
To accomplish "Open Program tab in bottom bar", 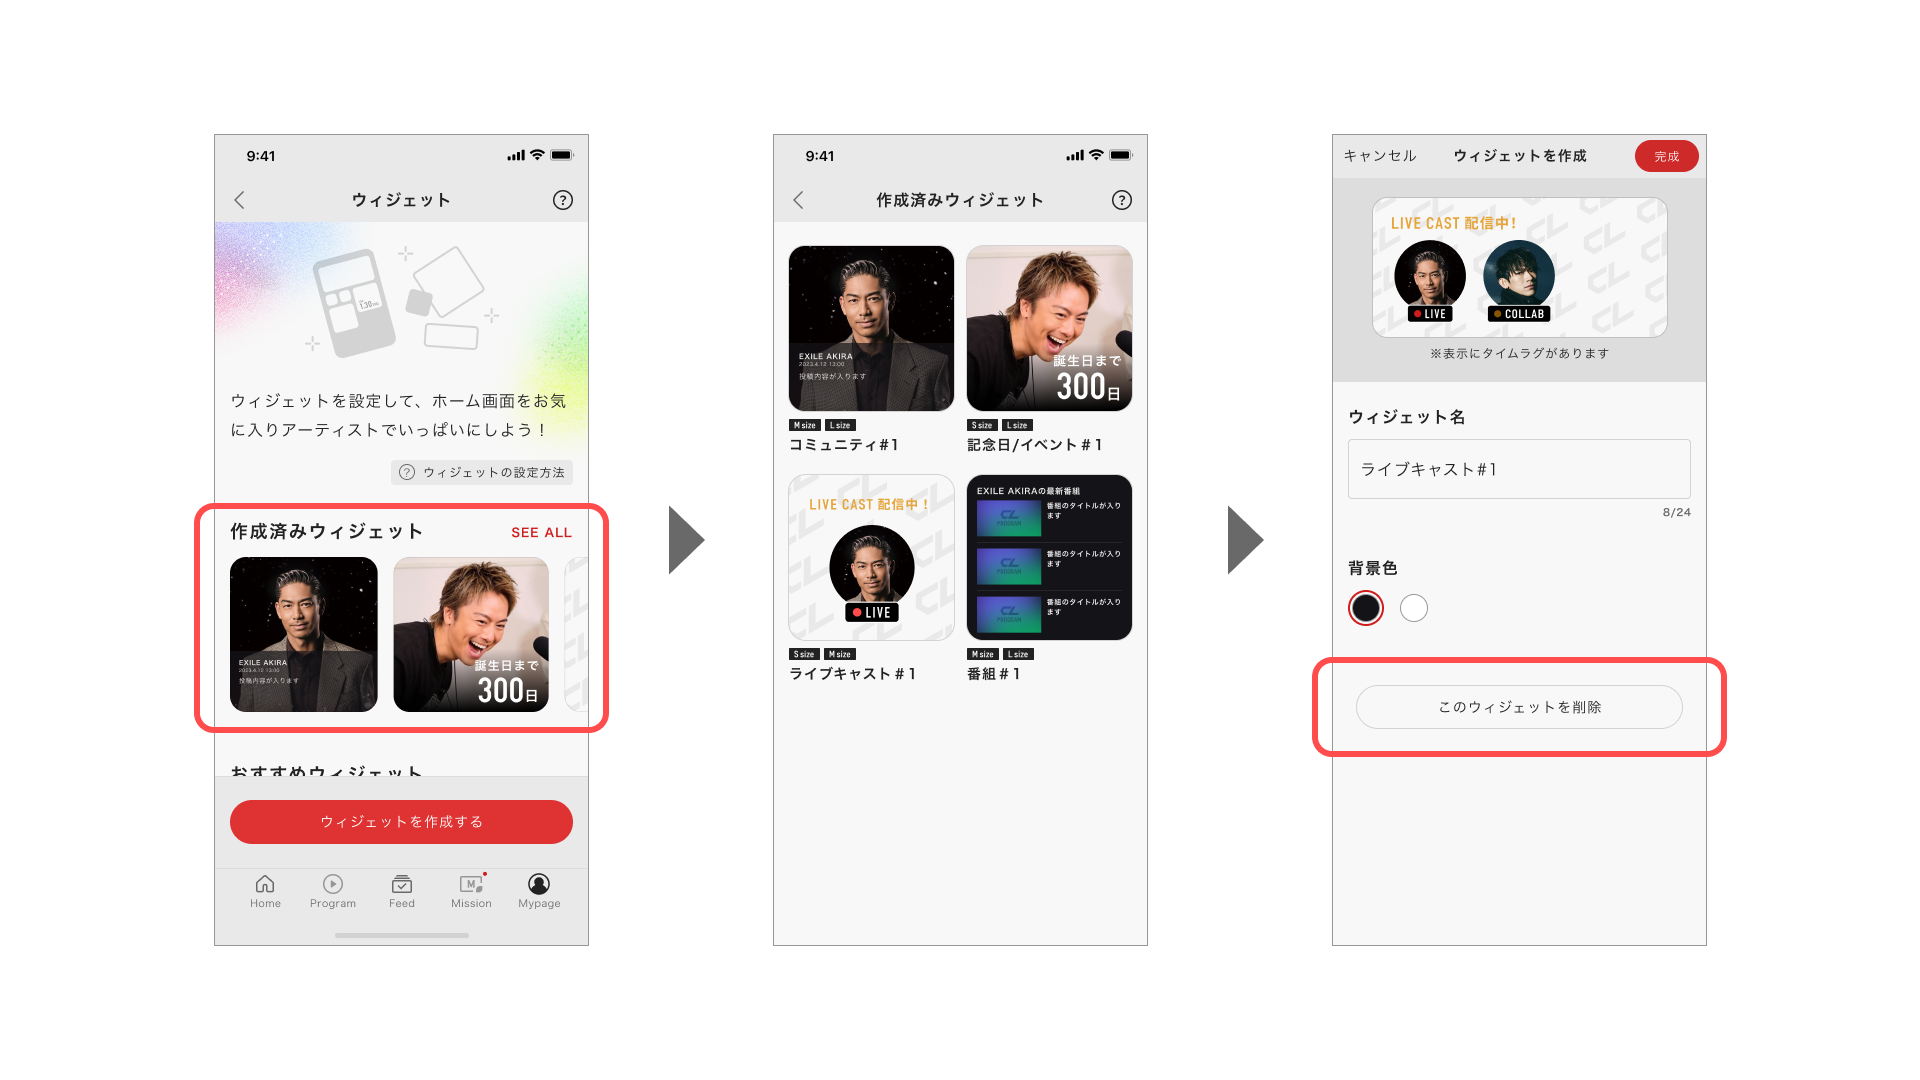I will pyautogui.click(x=333, y=891).
